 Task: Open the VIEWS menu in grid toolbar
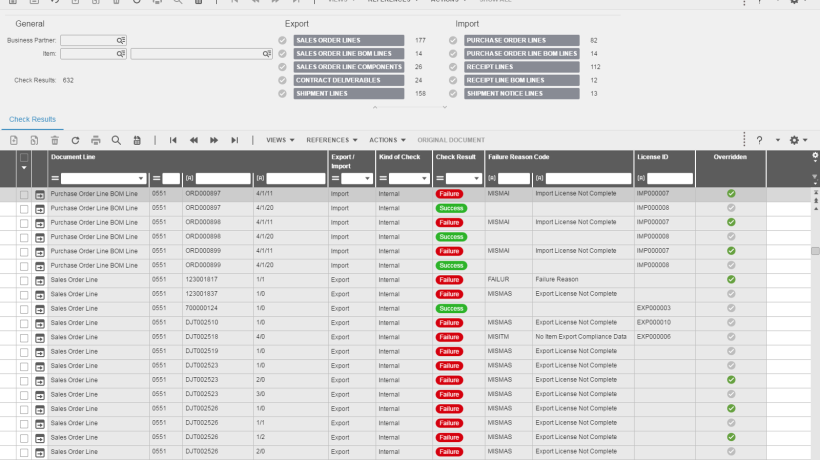click(x=280, y=140)
